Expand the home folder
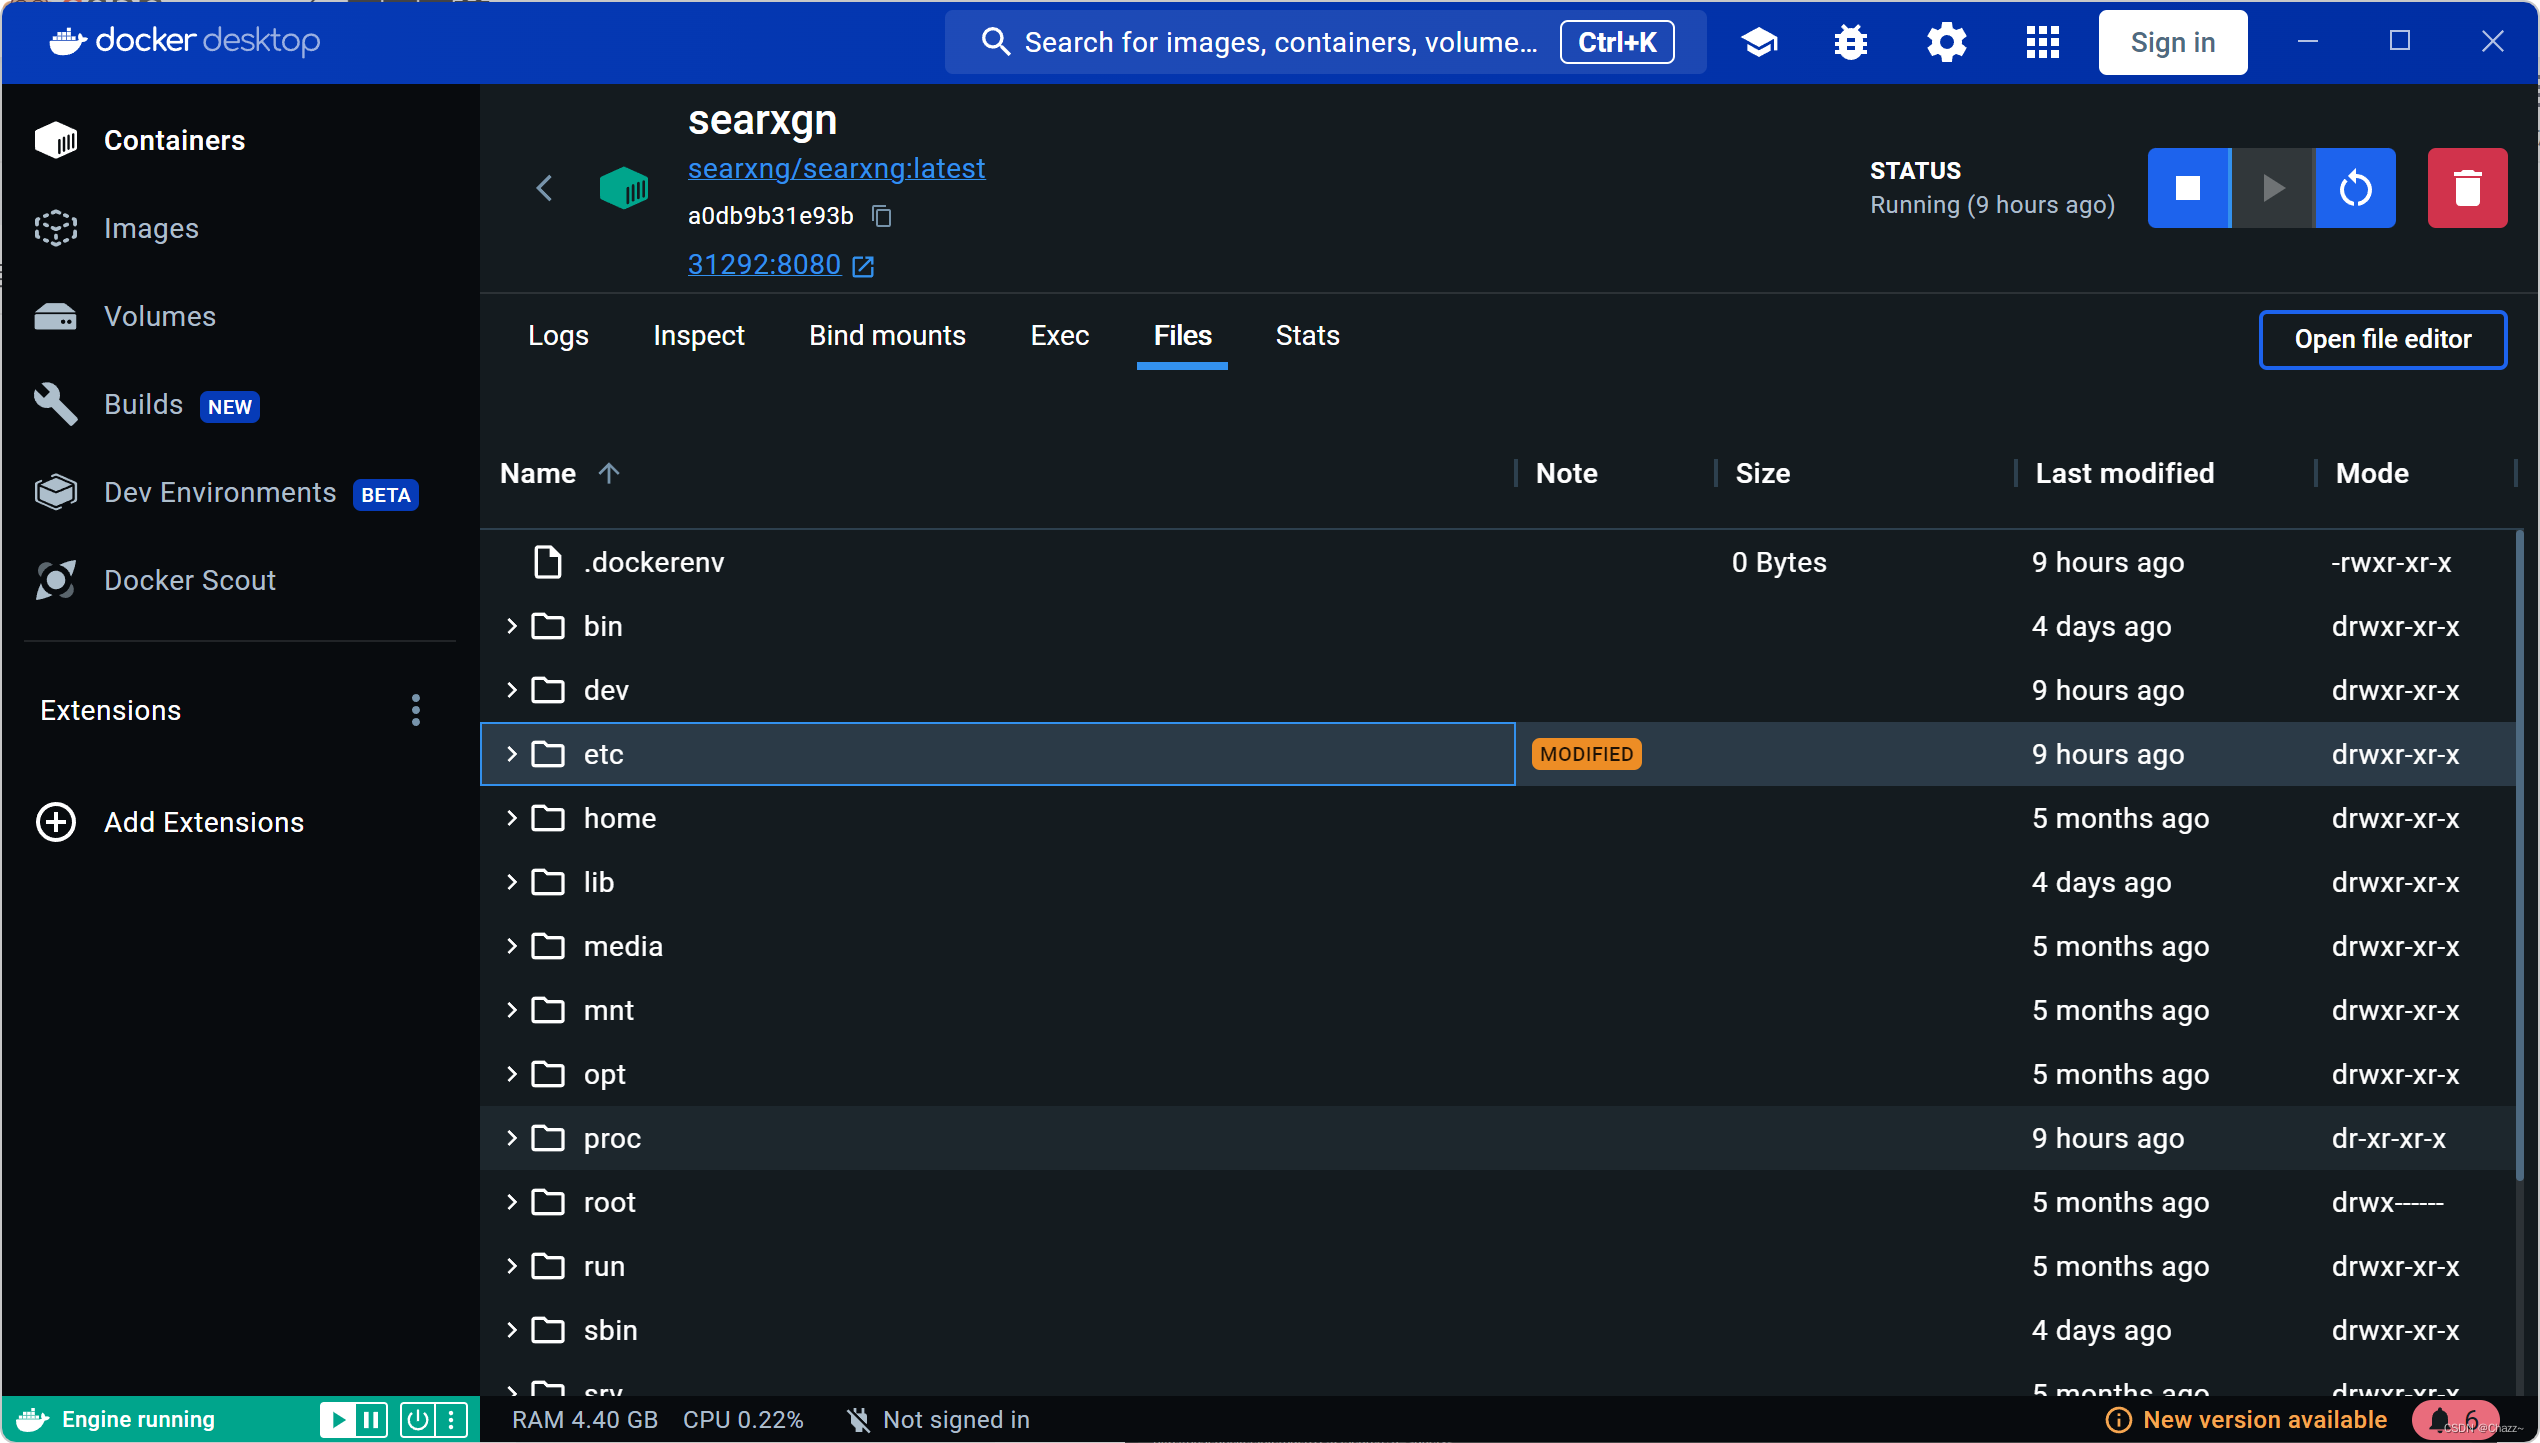The width and height of the screenshot is (2540, 1443). [512, 818]
